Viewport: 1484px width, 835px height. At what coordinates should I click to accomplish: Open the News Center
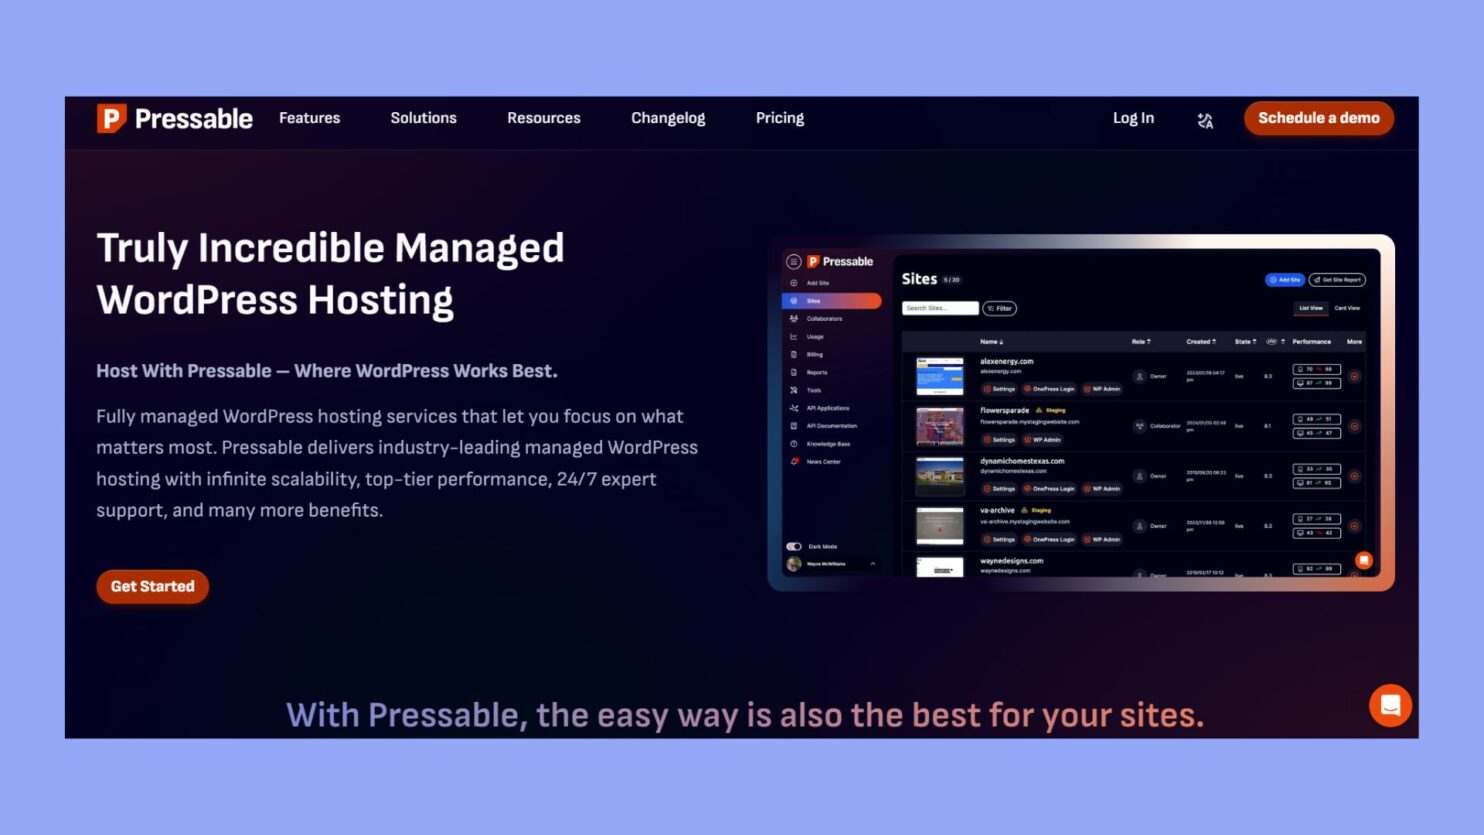point(823,461)
